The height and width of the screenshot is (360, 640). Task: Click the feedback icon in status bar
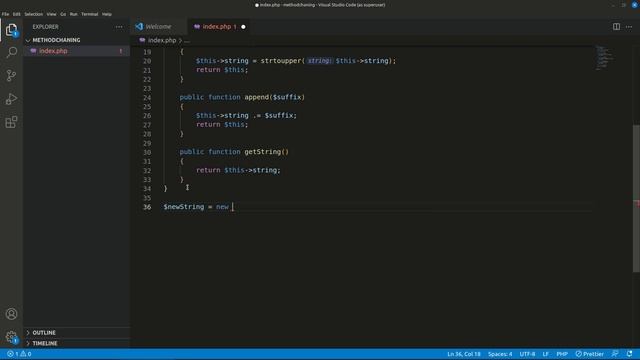615,354
